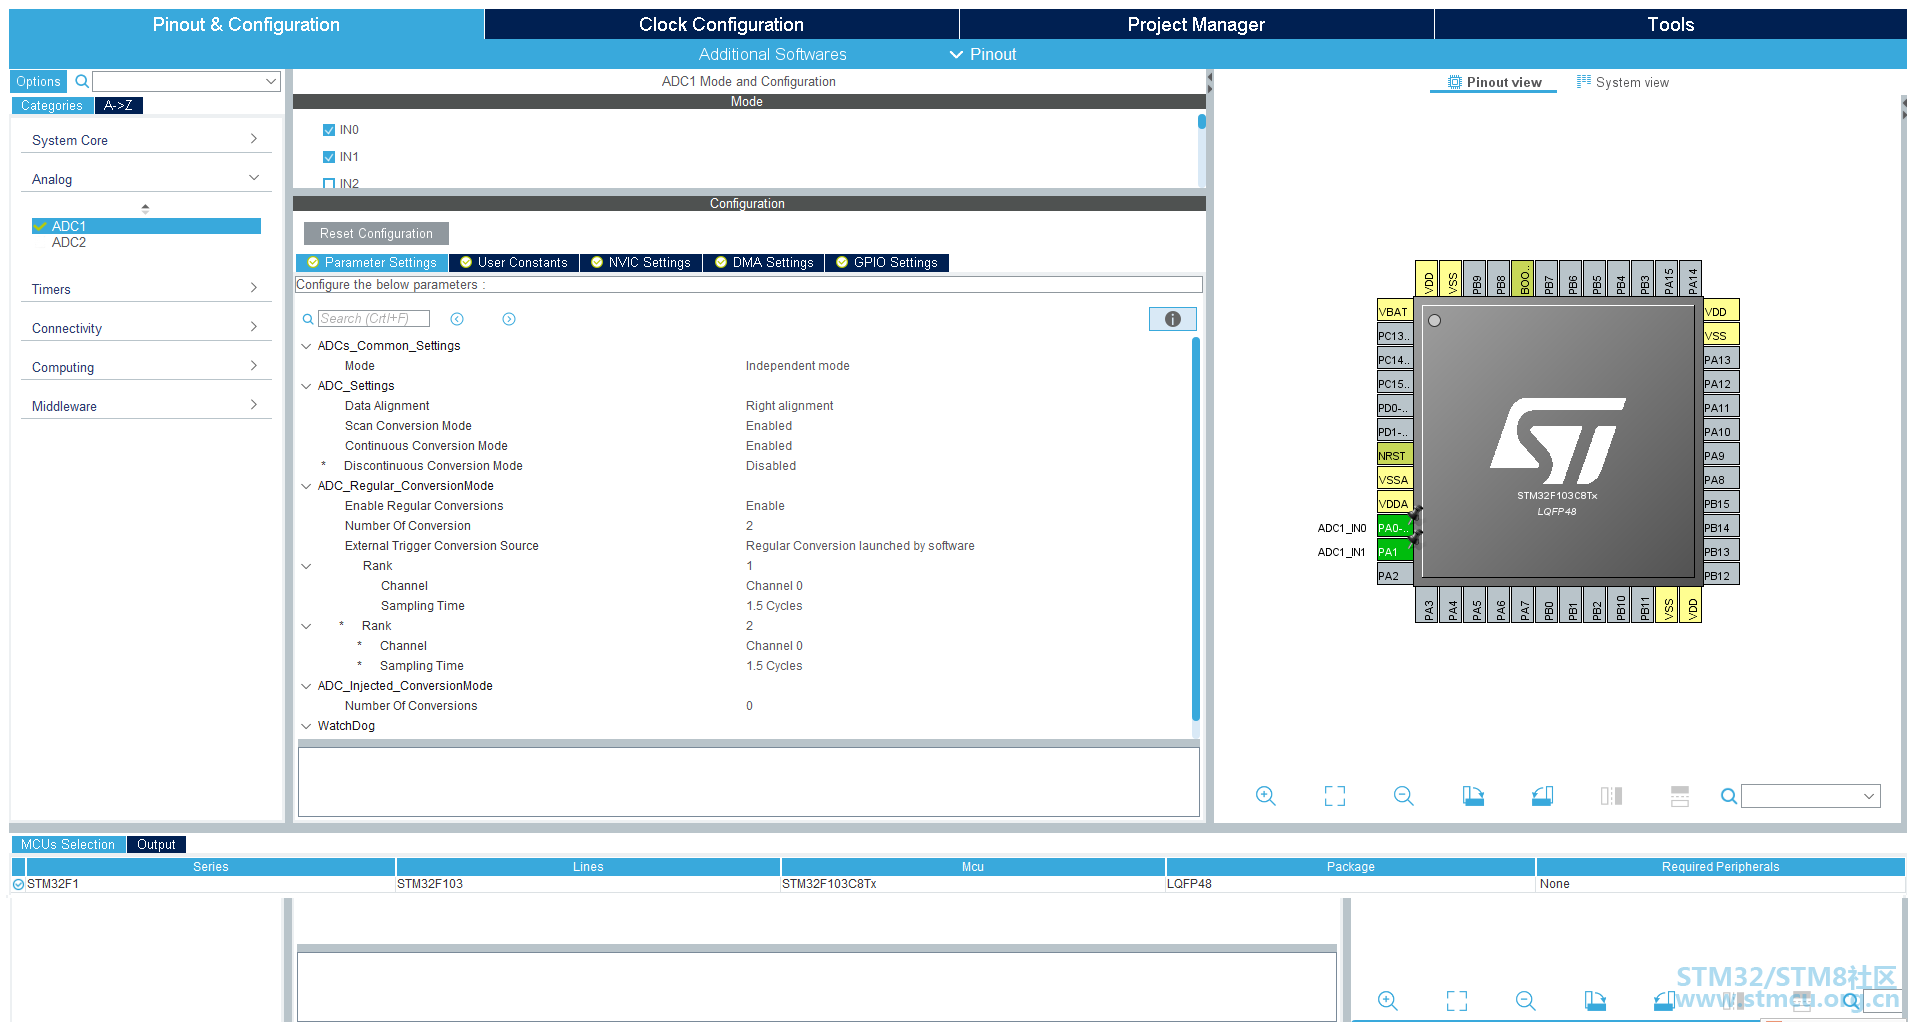
Task: Click the VDDA pin on the chip
Action: 1395,503
